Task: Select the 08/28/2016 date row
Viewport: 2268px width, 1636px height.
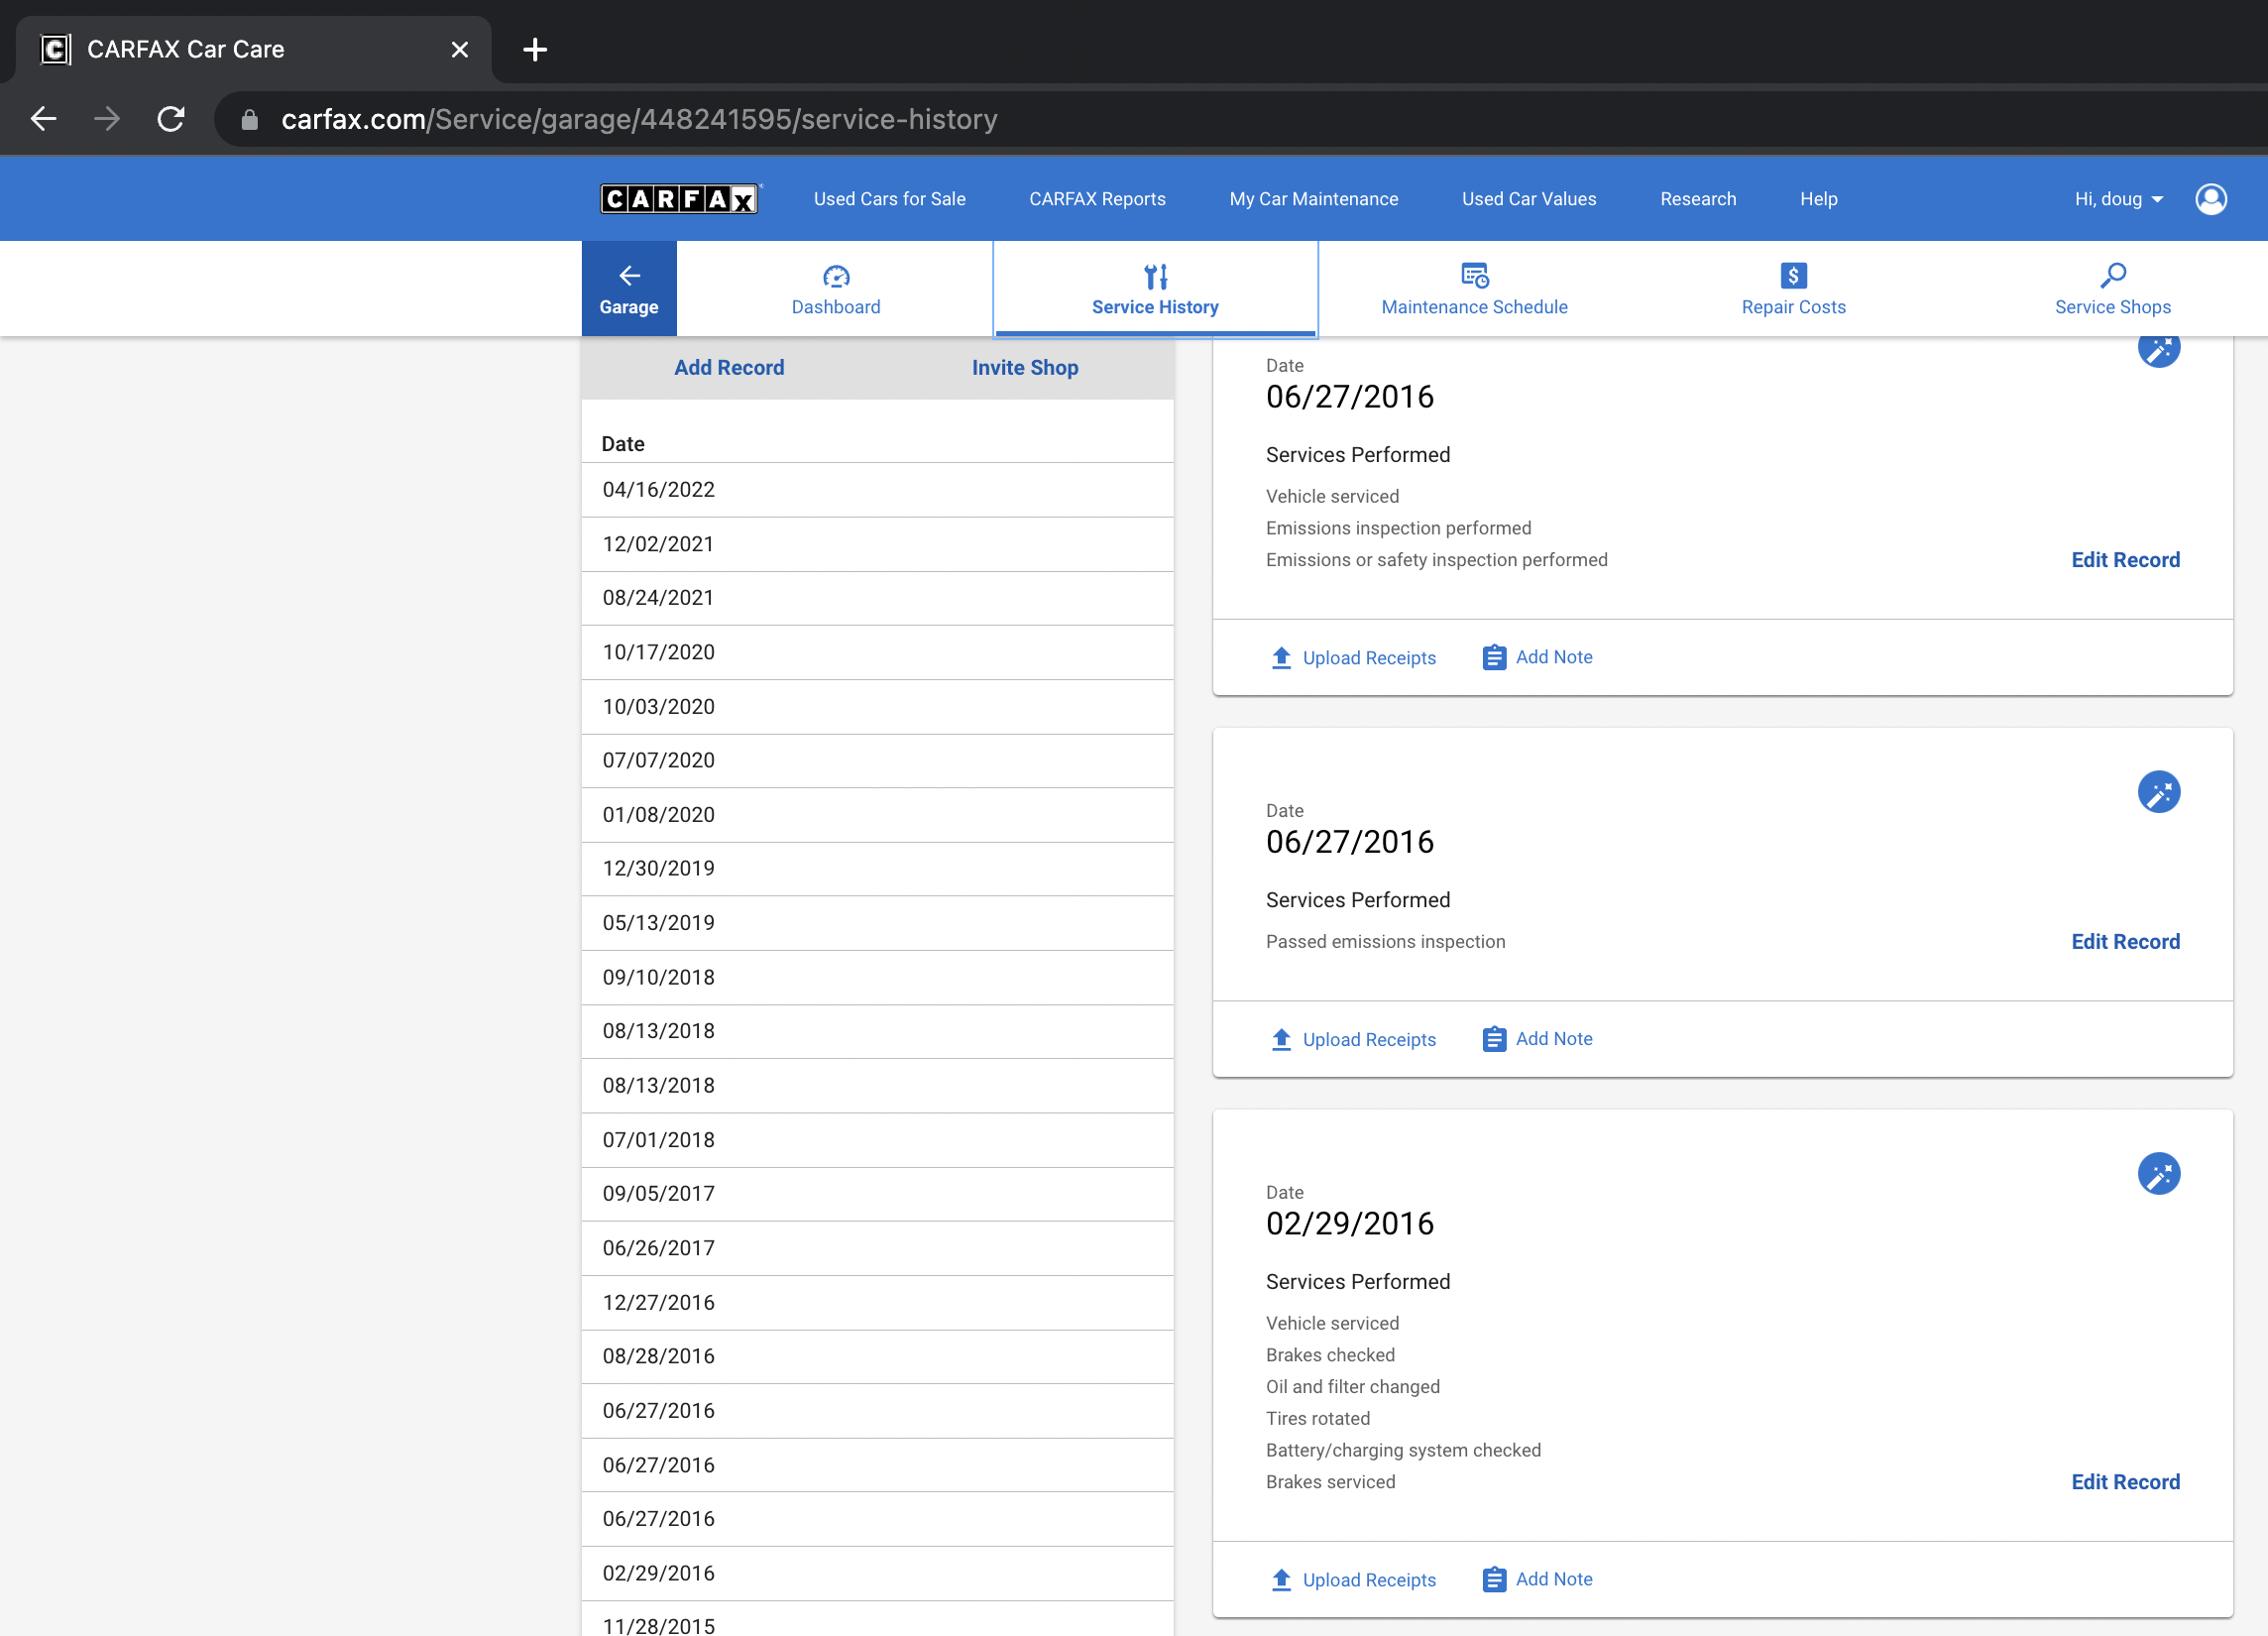Action: click(877, 1357)
